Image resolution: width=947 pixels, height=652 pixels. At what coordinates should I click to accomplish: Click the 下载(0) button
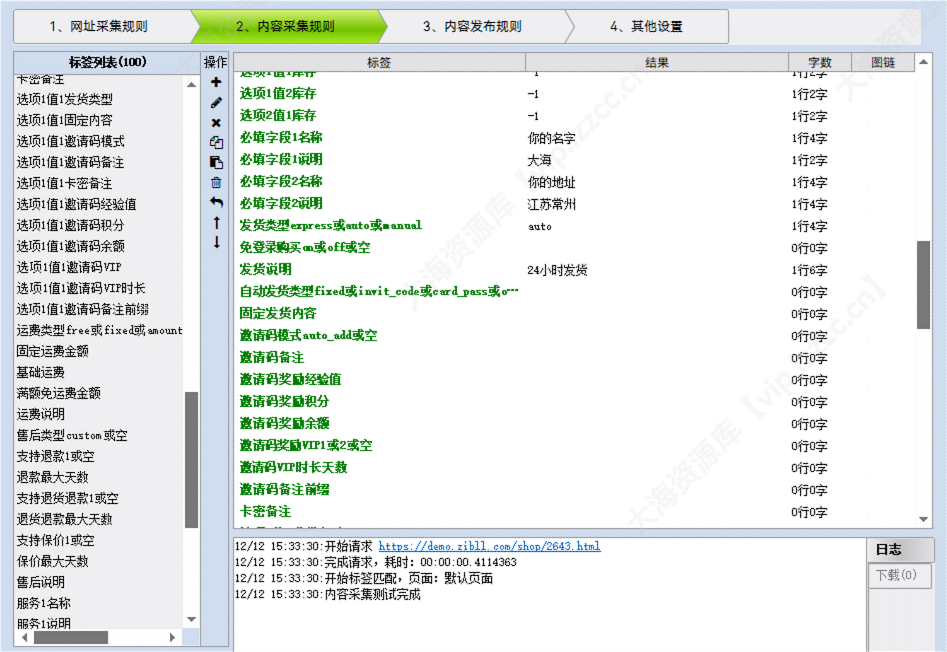coord(898,576)
